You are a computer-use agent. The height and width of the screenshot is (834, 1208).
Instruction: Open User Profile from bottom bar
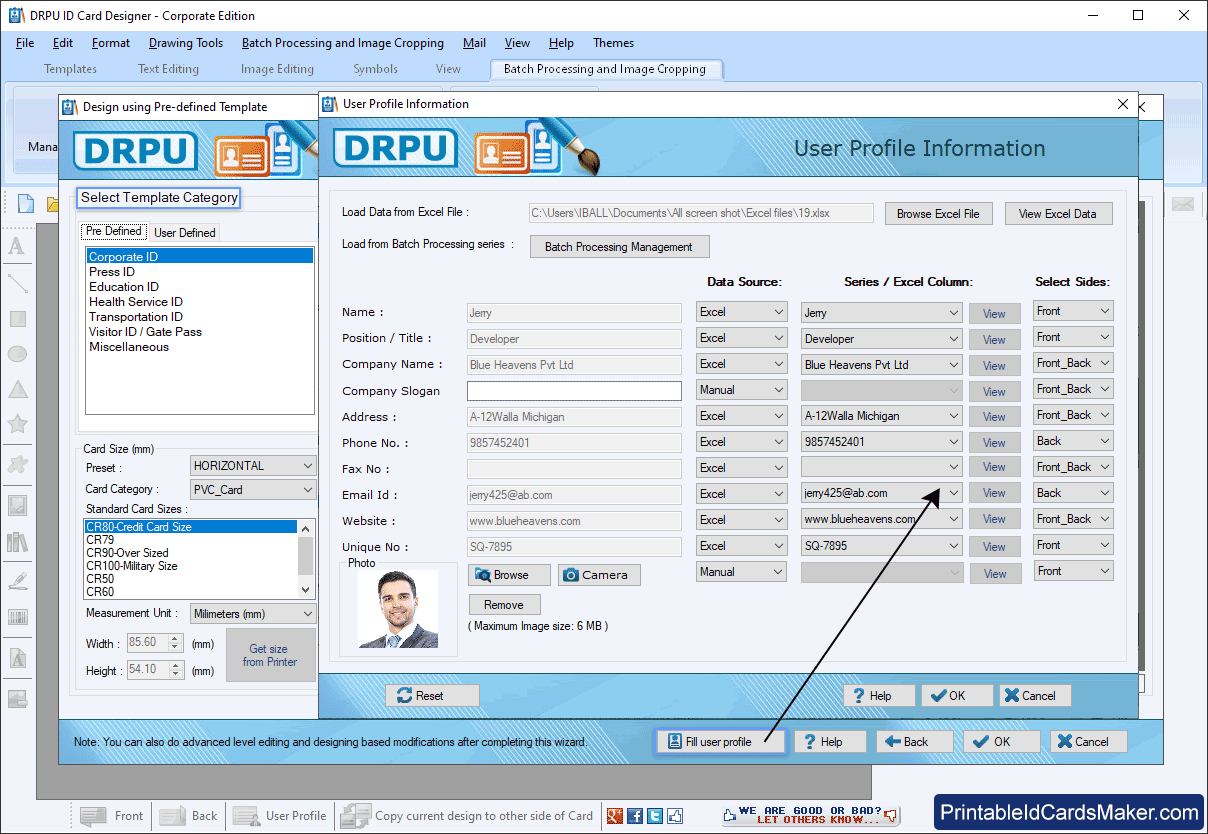coord(280,816)
